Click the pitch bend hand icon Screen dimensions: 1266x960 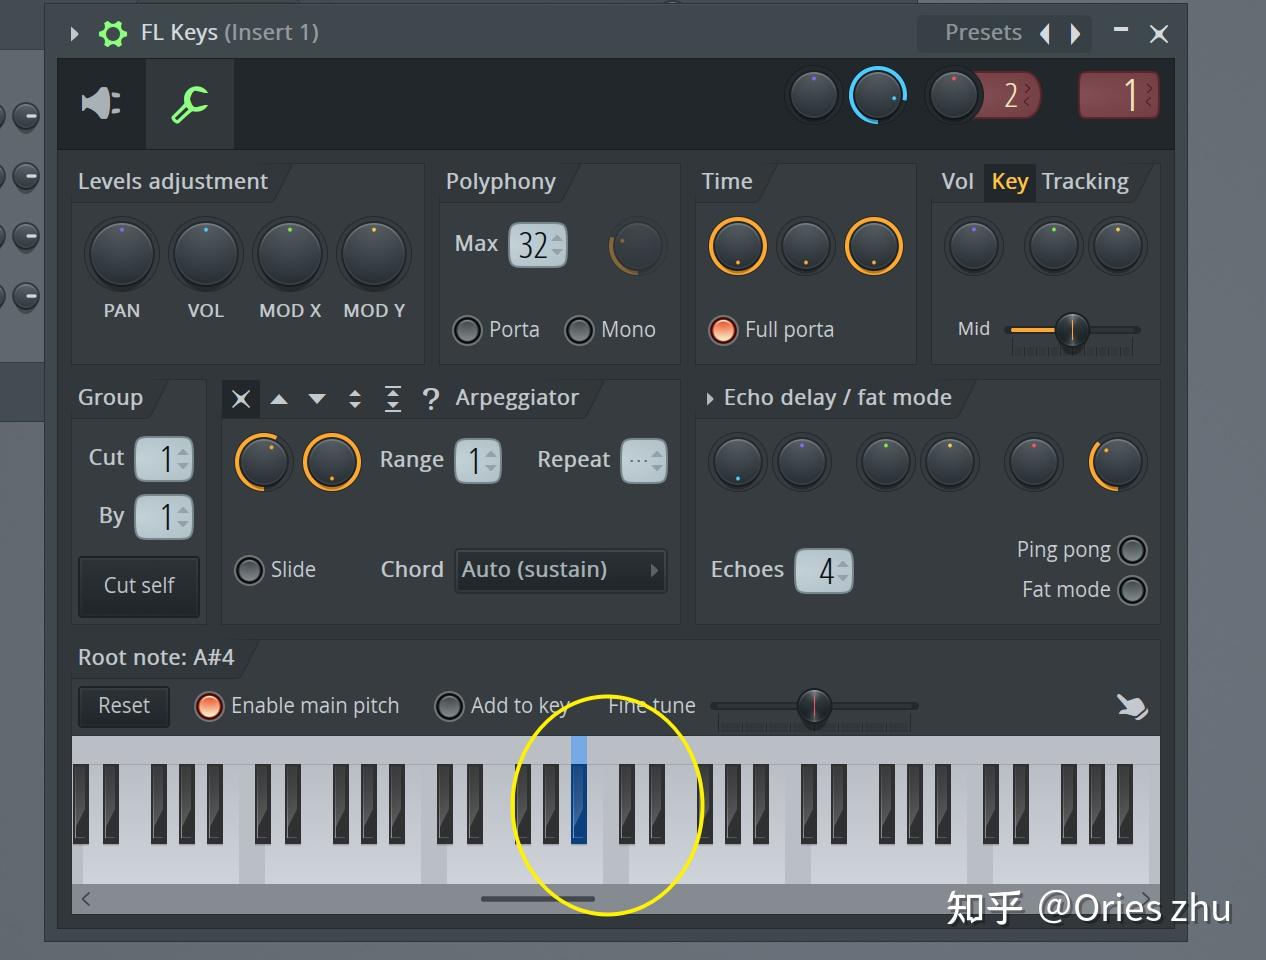[x=1131, y=706]
